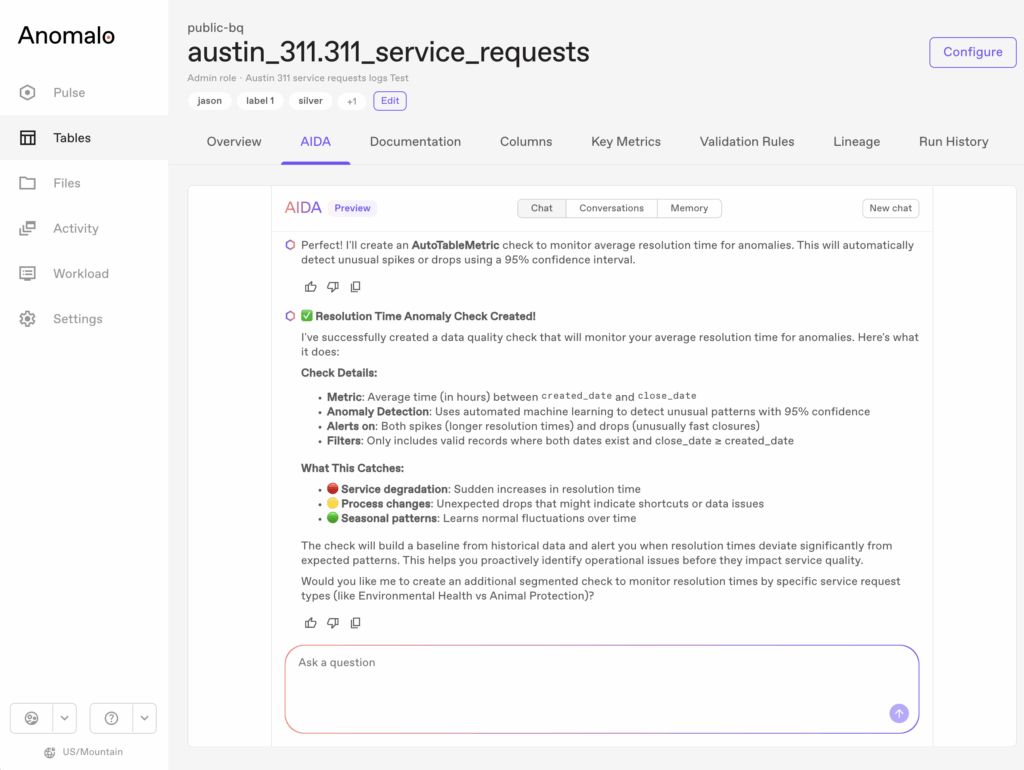Open the Activity section icon
The image size is (1024, 770).
(28, 228)
